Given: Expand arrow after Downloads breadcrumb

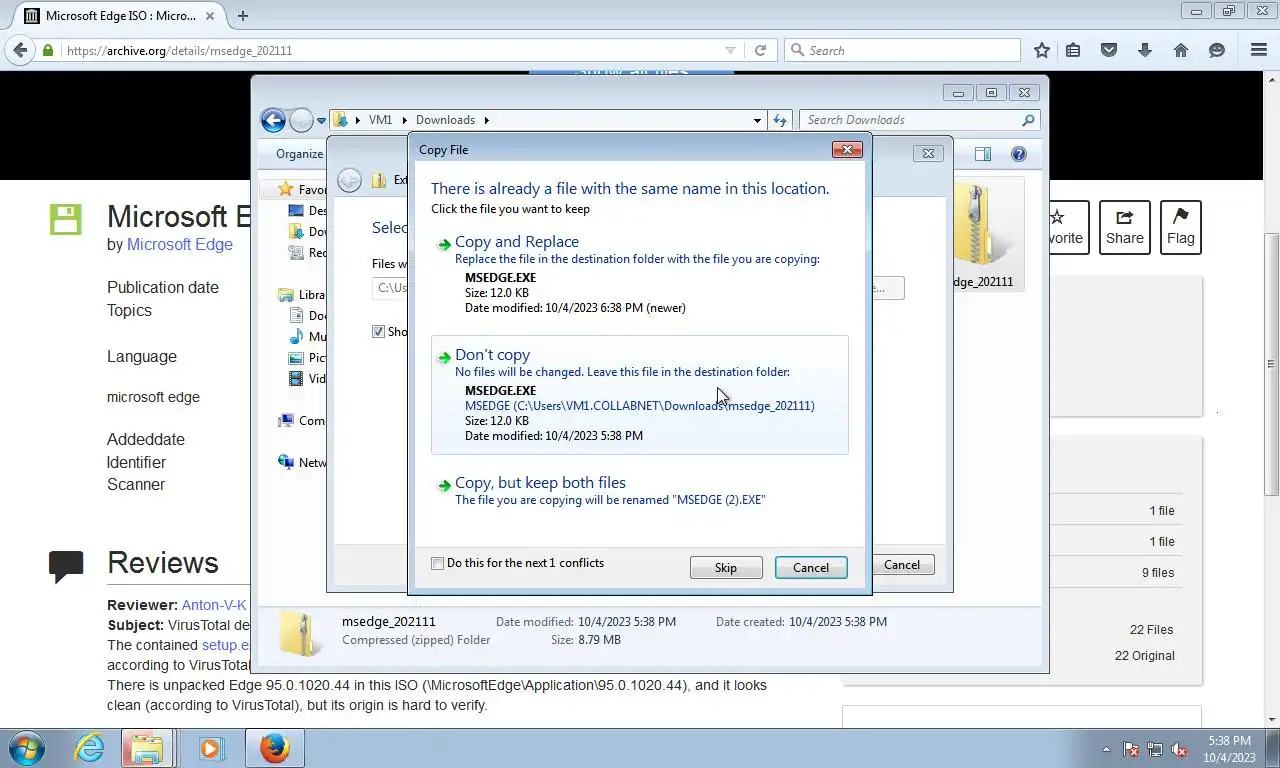Looking at the screenshot, I should pos(487,120).
